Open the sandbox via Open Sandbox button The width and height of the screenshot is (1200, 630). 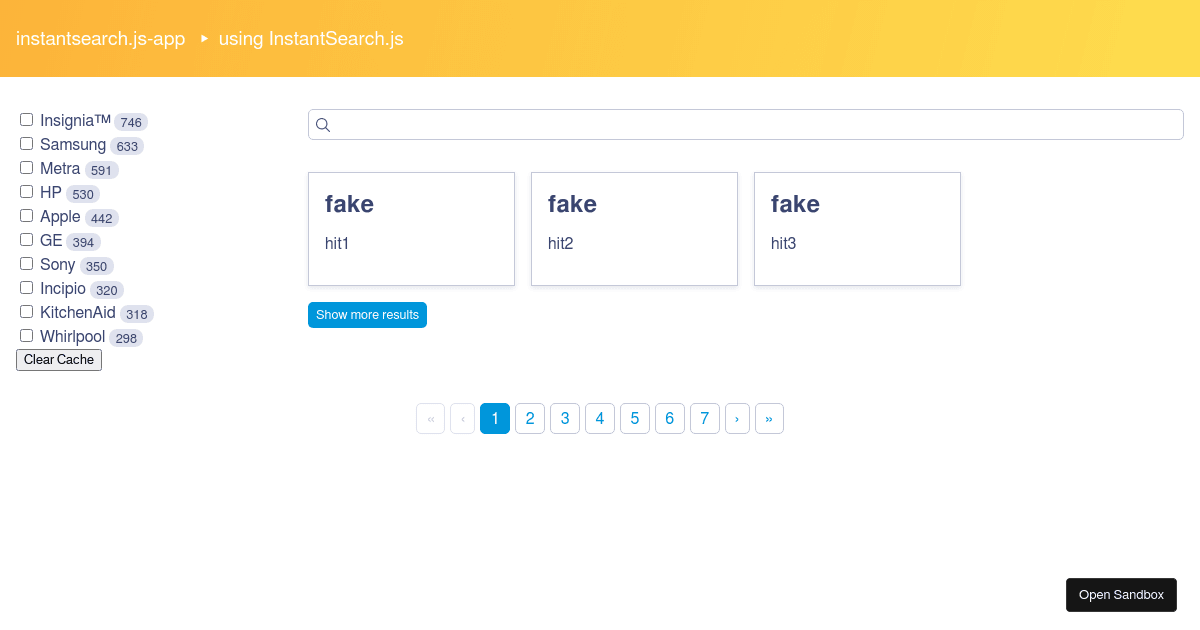coord(1121,594)
